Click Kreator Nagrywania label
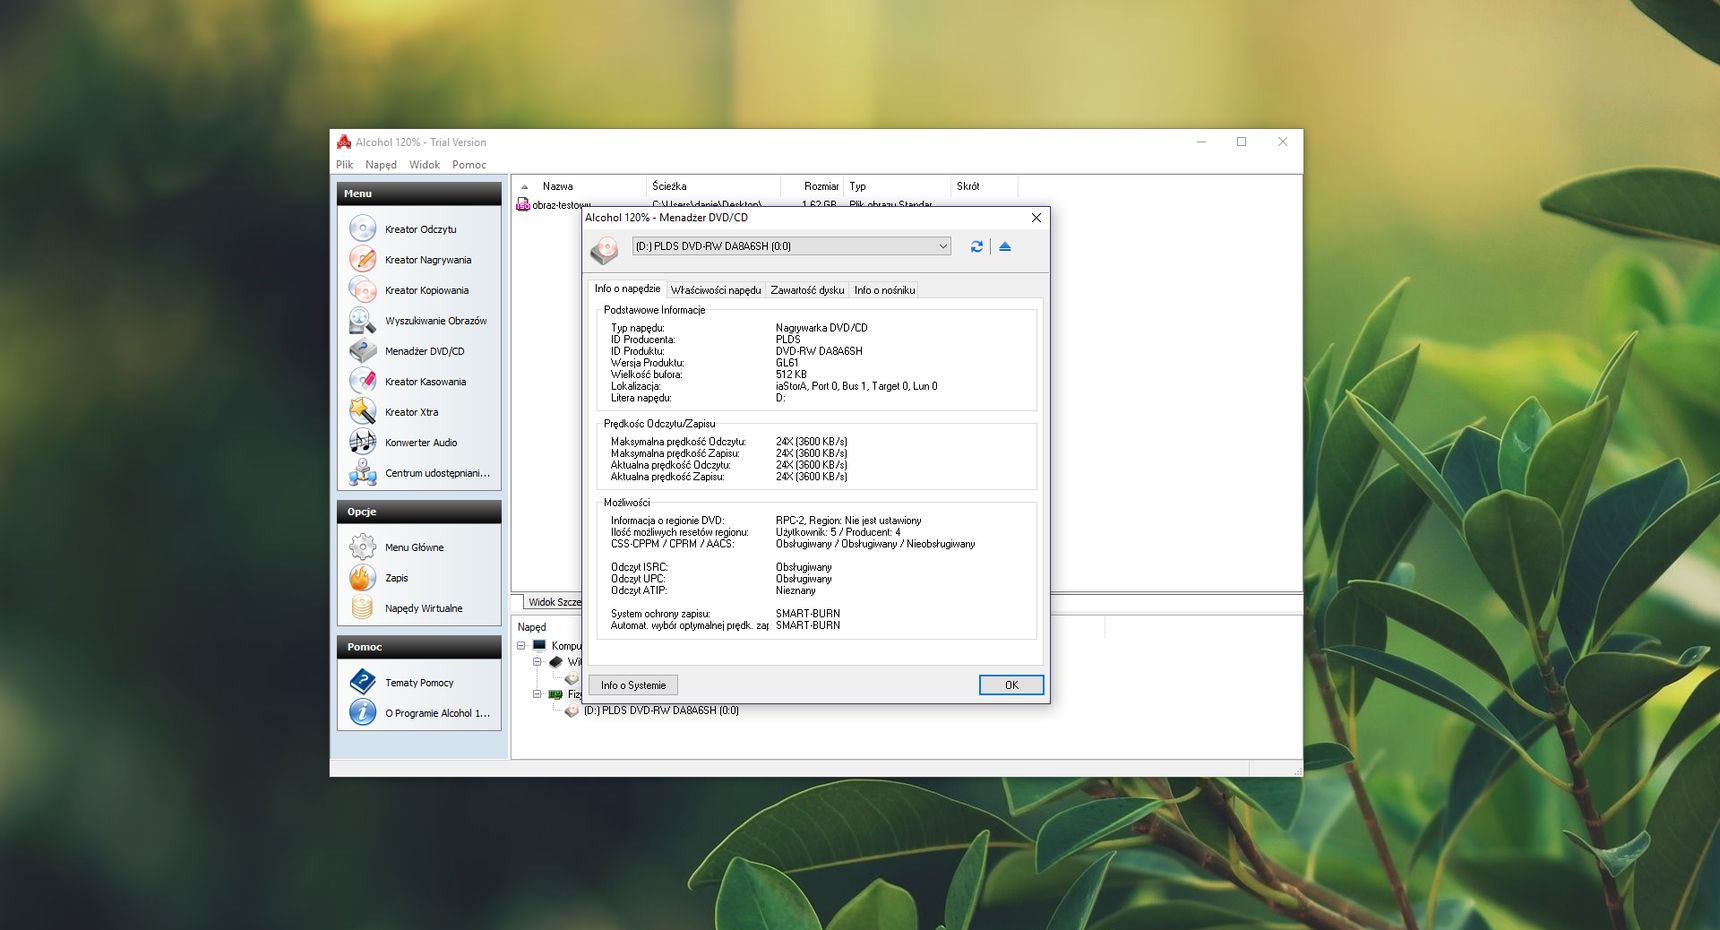Screen dimensions: 1720x930 coord(428,260)
